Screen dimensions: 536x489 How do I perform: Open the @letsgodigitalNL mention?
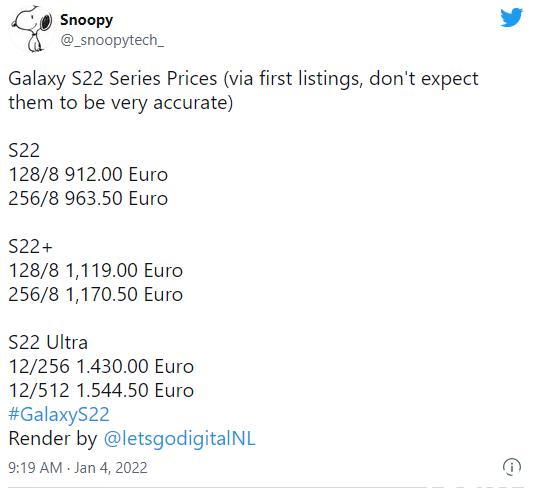(x=179, y=439)
